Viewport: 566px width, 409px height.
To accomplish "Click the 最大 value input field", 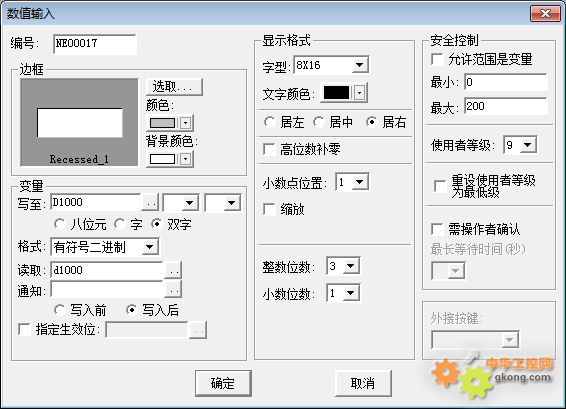I will point(506,106).
